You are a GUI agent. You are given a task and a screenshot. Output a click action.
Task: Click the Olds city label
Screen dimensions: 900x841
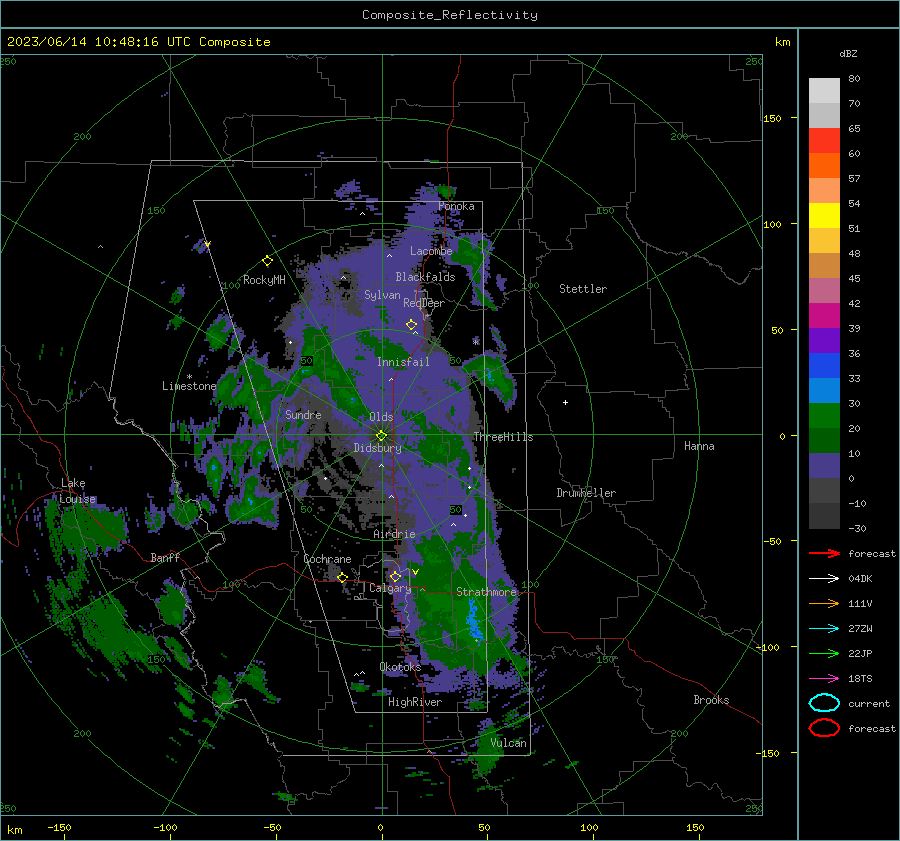tap(381, 417)
